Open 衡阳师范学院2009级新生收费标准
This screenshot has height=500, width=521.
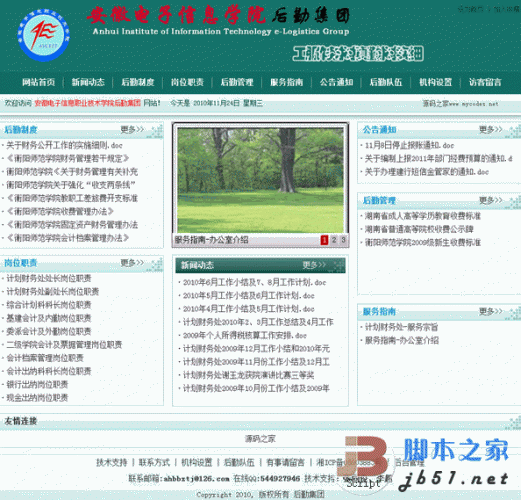(x=423, y=242)
